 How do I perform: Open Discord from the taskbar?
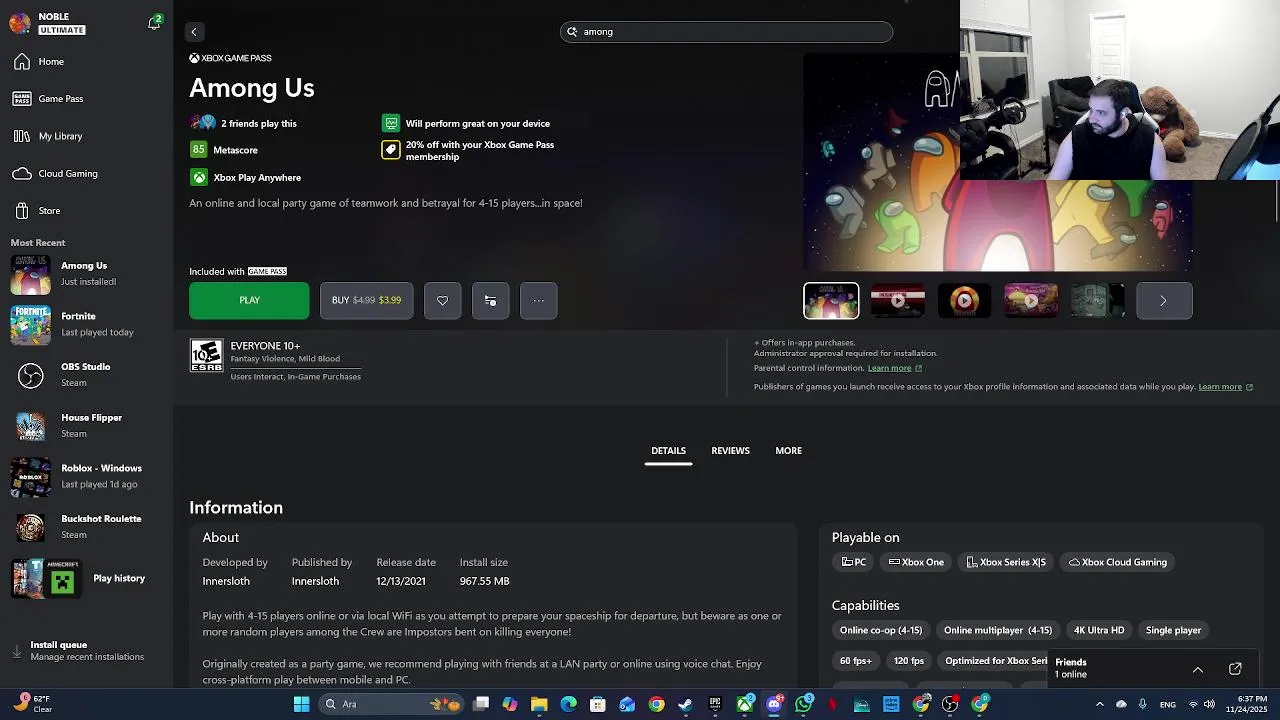(x=774, y=705)
